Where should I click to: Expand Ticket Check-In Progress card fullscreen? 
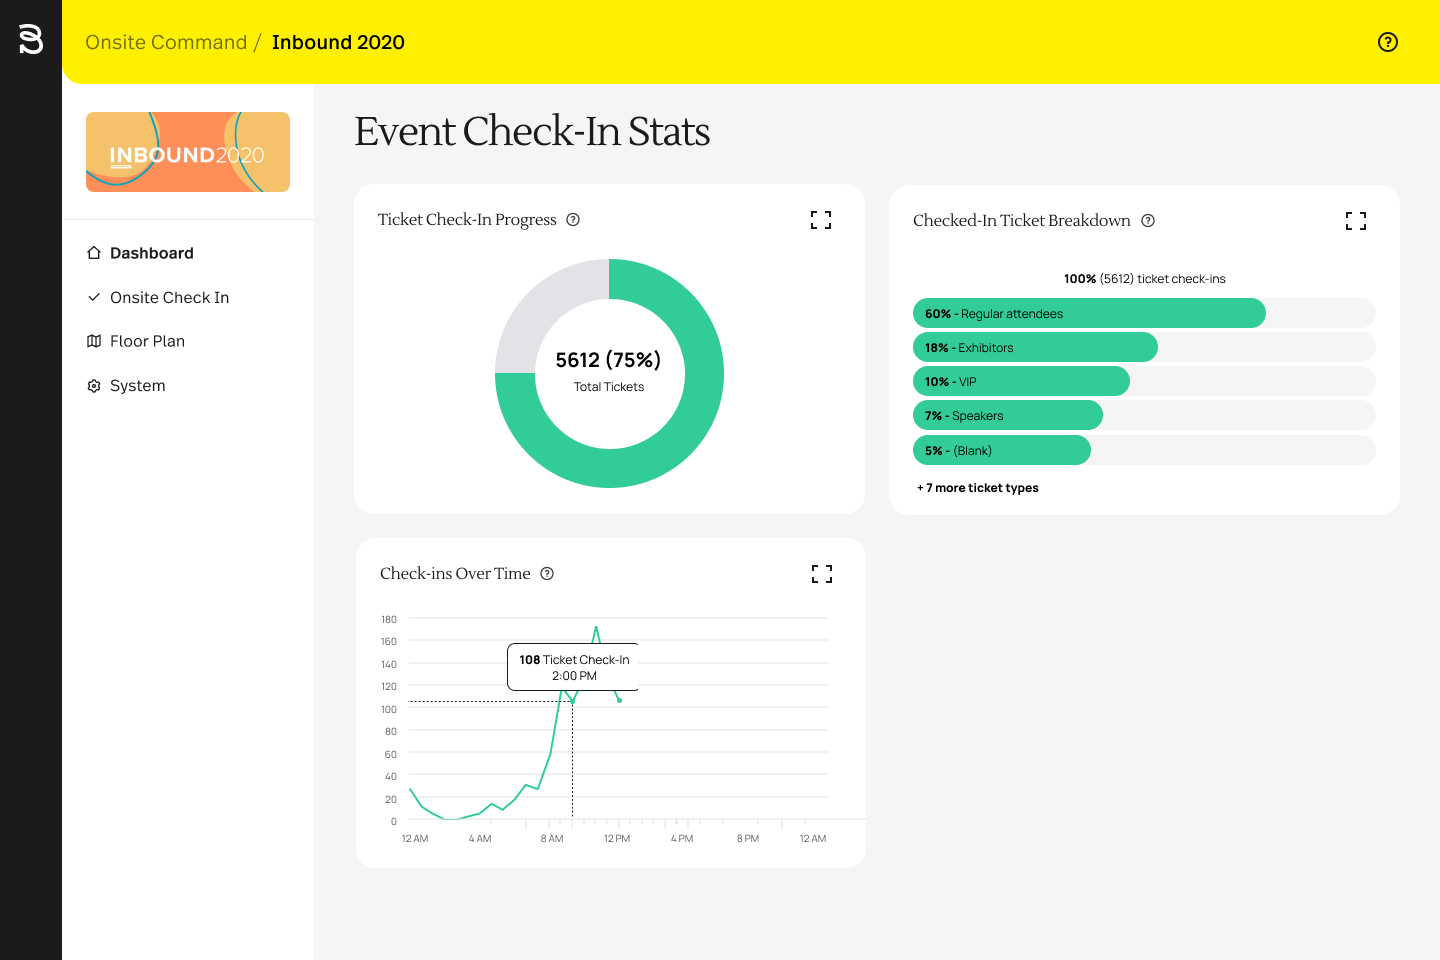tap(821, 220)
